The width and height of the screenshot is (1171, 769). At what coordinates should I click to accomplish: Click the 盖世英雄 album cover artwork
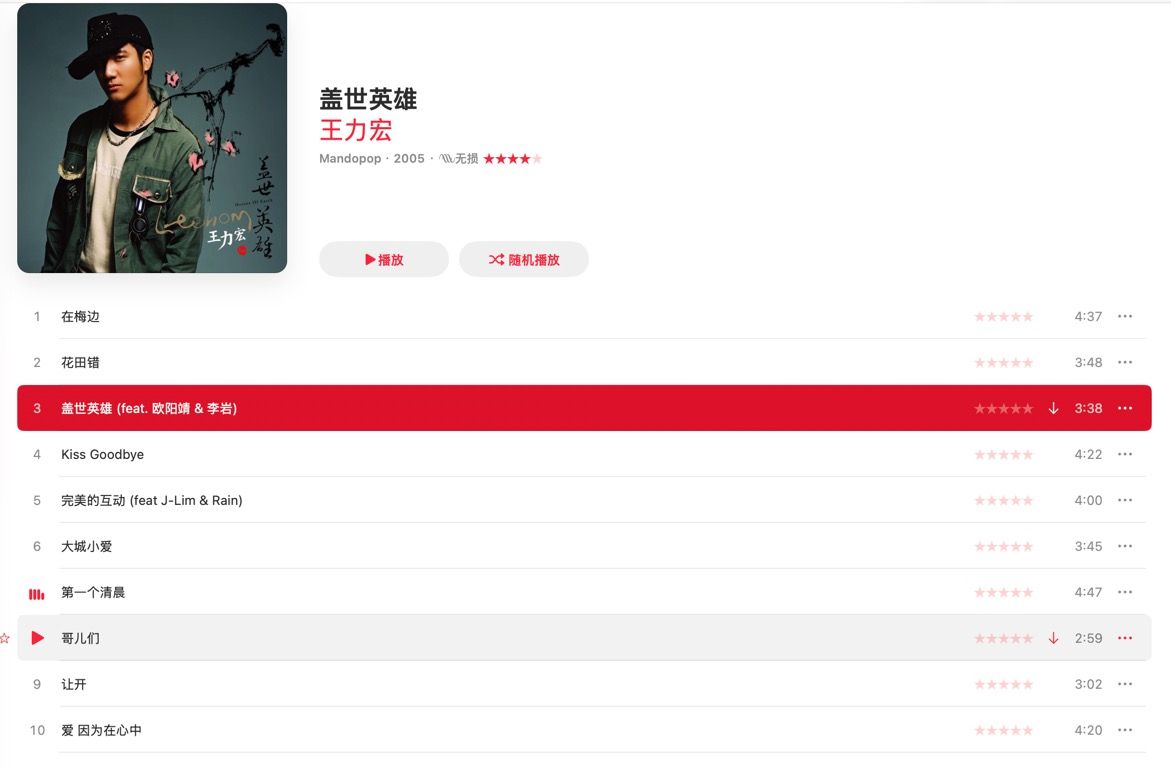coord(152,138)
